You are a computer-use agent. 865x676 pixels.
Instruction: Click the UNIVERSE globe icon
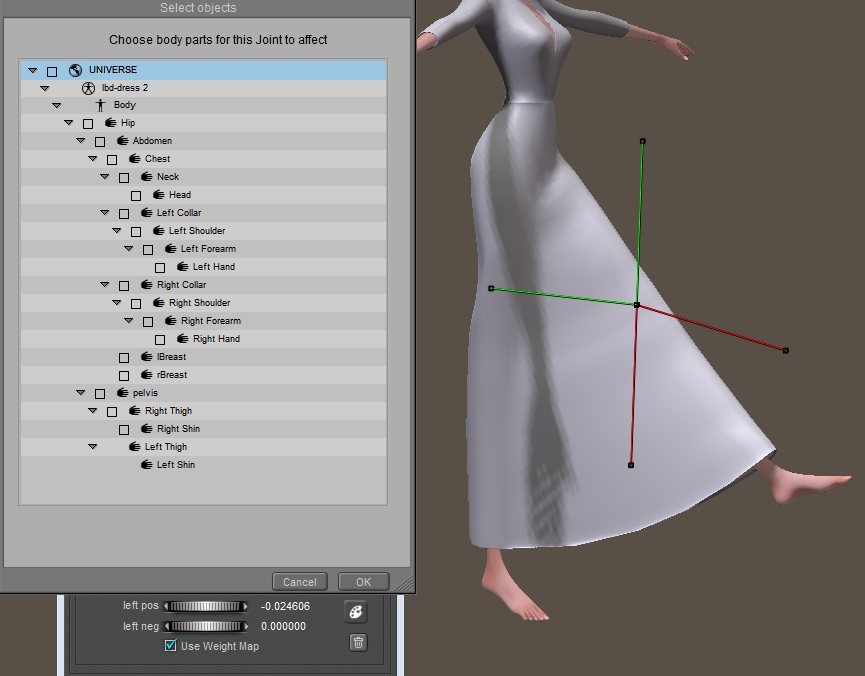pyautogui.click(x=75, y=70)
